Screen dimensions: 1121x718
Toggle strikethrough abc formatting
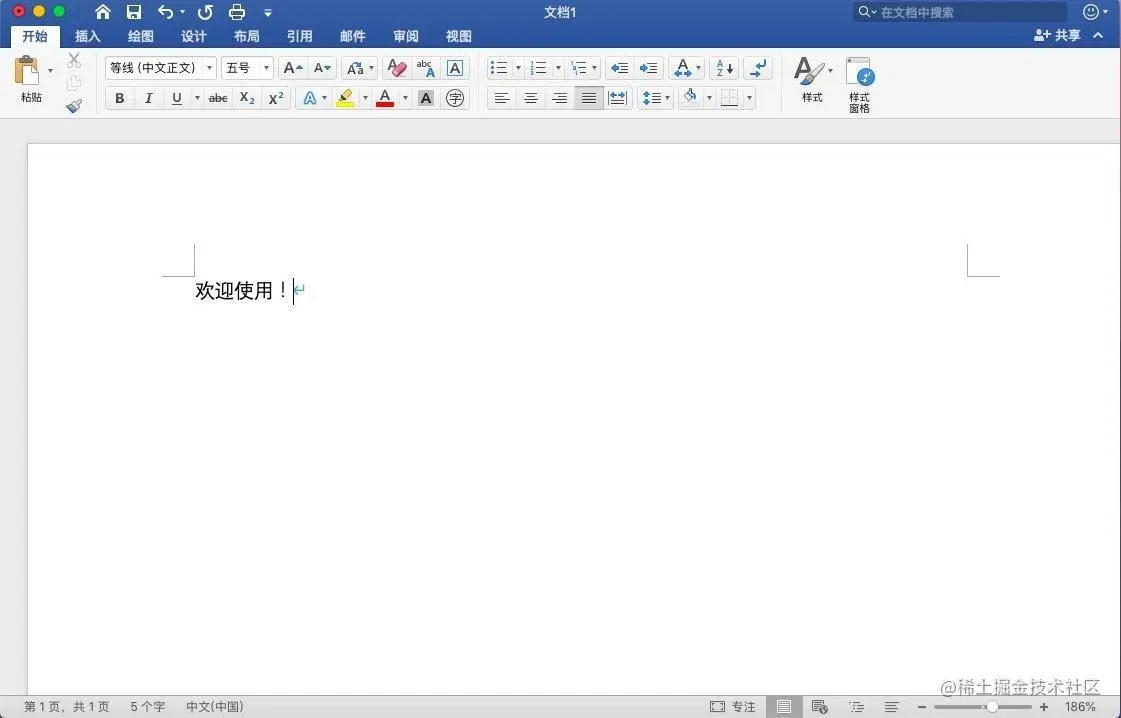[218, 98]
